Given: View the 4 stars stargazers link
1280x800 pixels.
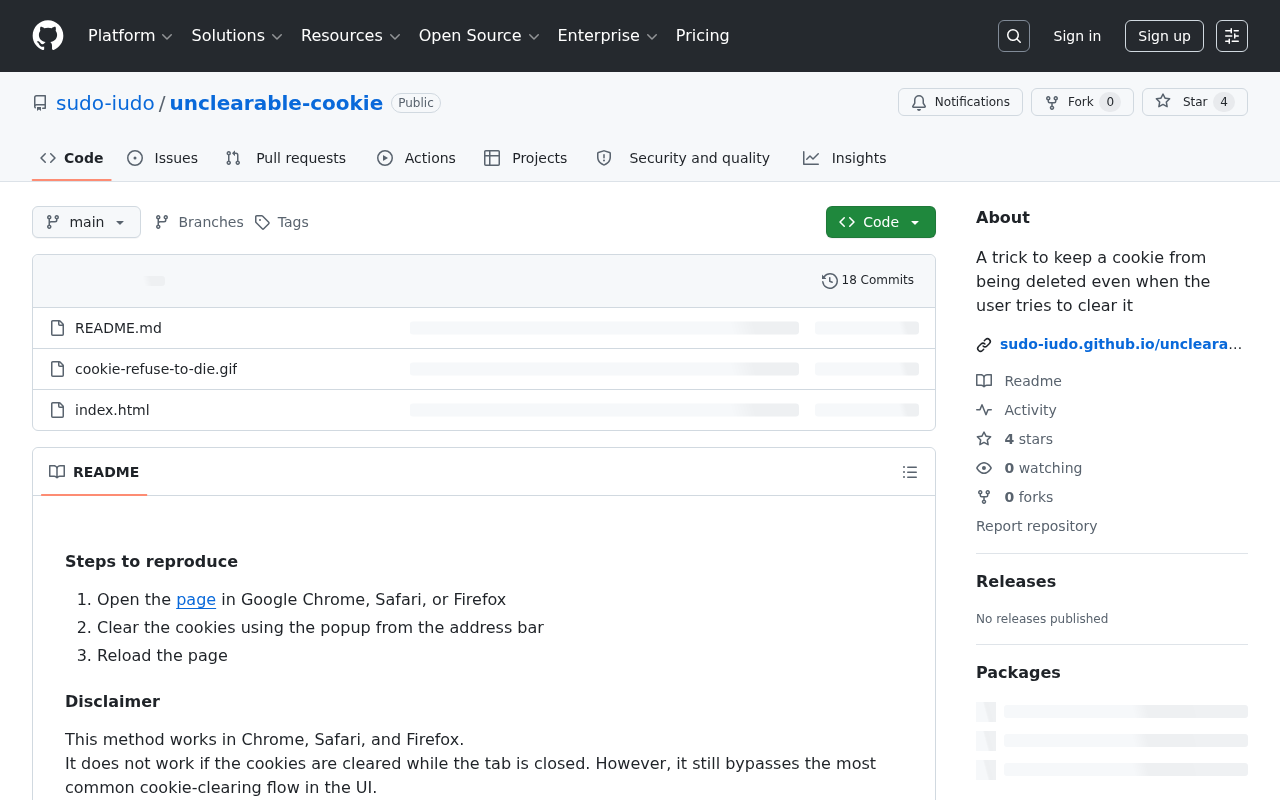Looking at the screenshot, I should 1029,439.
